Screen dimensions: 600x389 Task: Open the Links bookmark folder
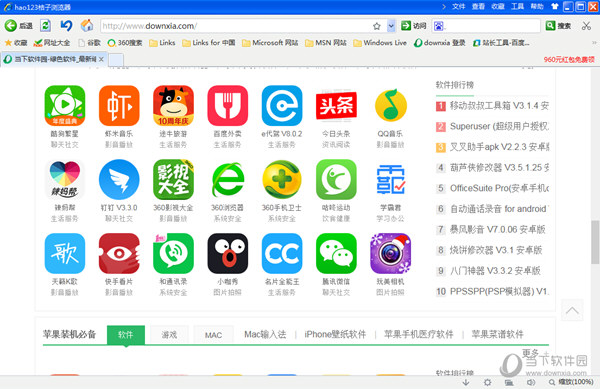coord(162,43)
